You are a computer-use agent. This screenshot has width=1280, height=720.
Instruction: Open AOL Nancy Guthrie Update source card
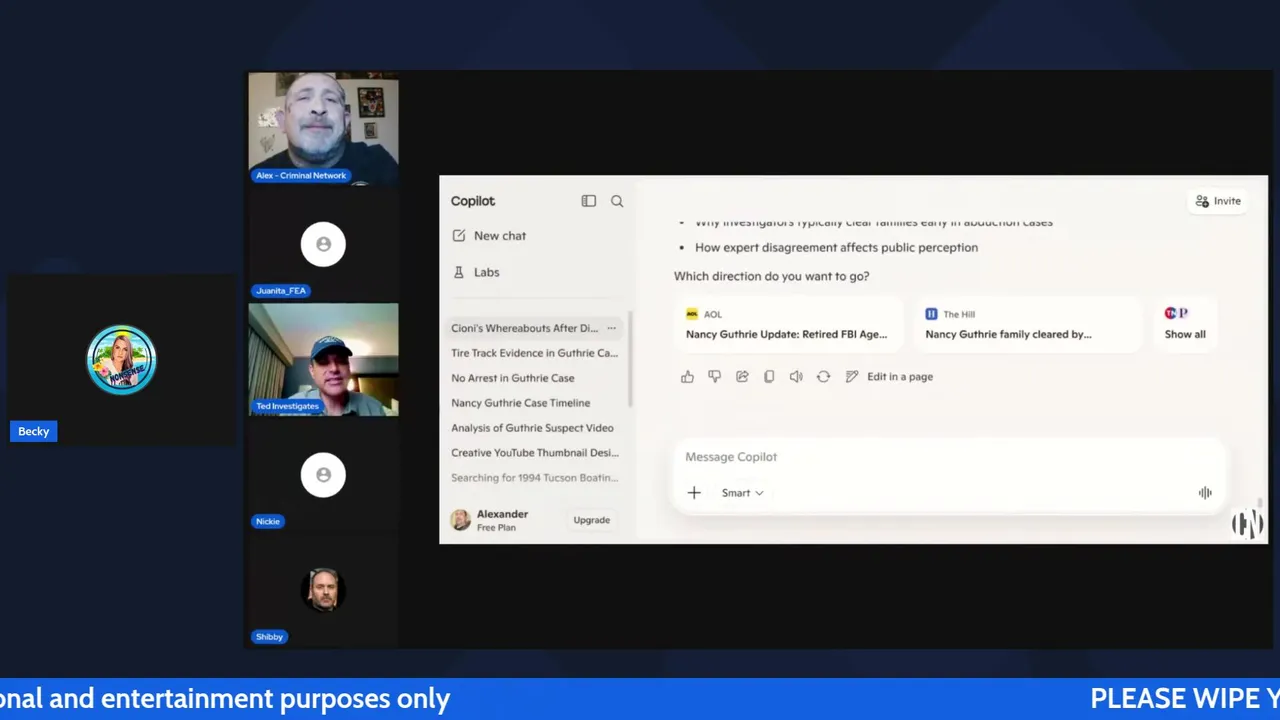[x=787, y=324]
